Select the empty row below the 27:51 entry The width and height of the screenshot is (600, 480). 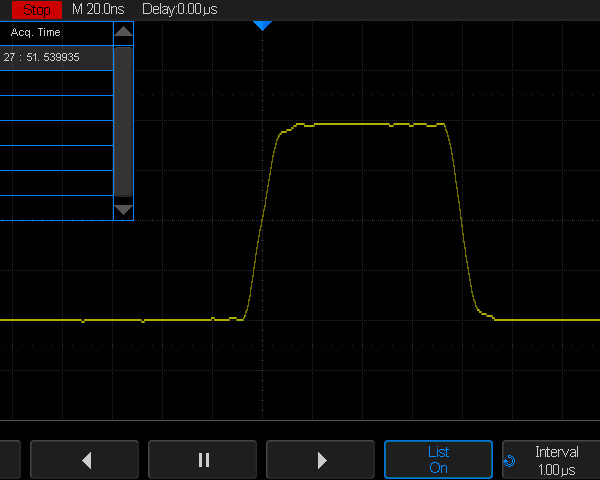tap(55, 83)
